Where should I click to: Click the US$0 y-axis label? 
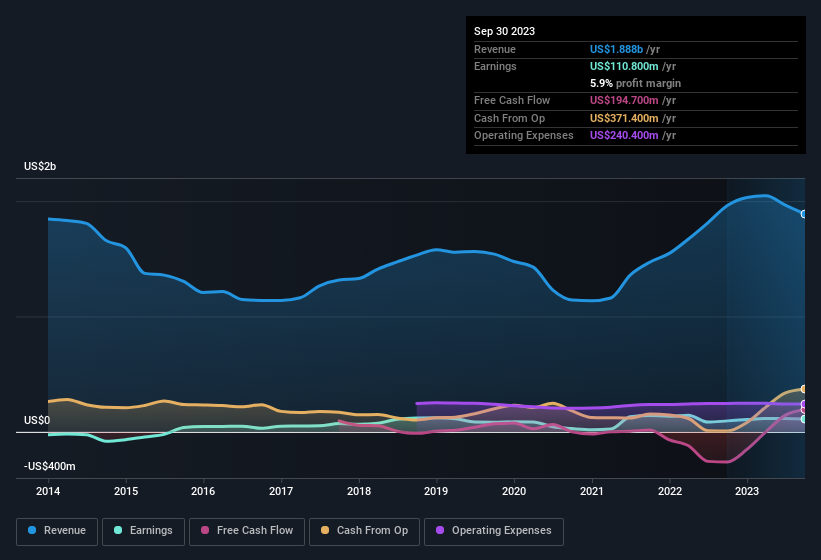(36, 420)
